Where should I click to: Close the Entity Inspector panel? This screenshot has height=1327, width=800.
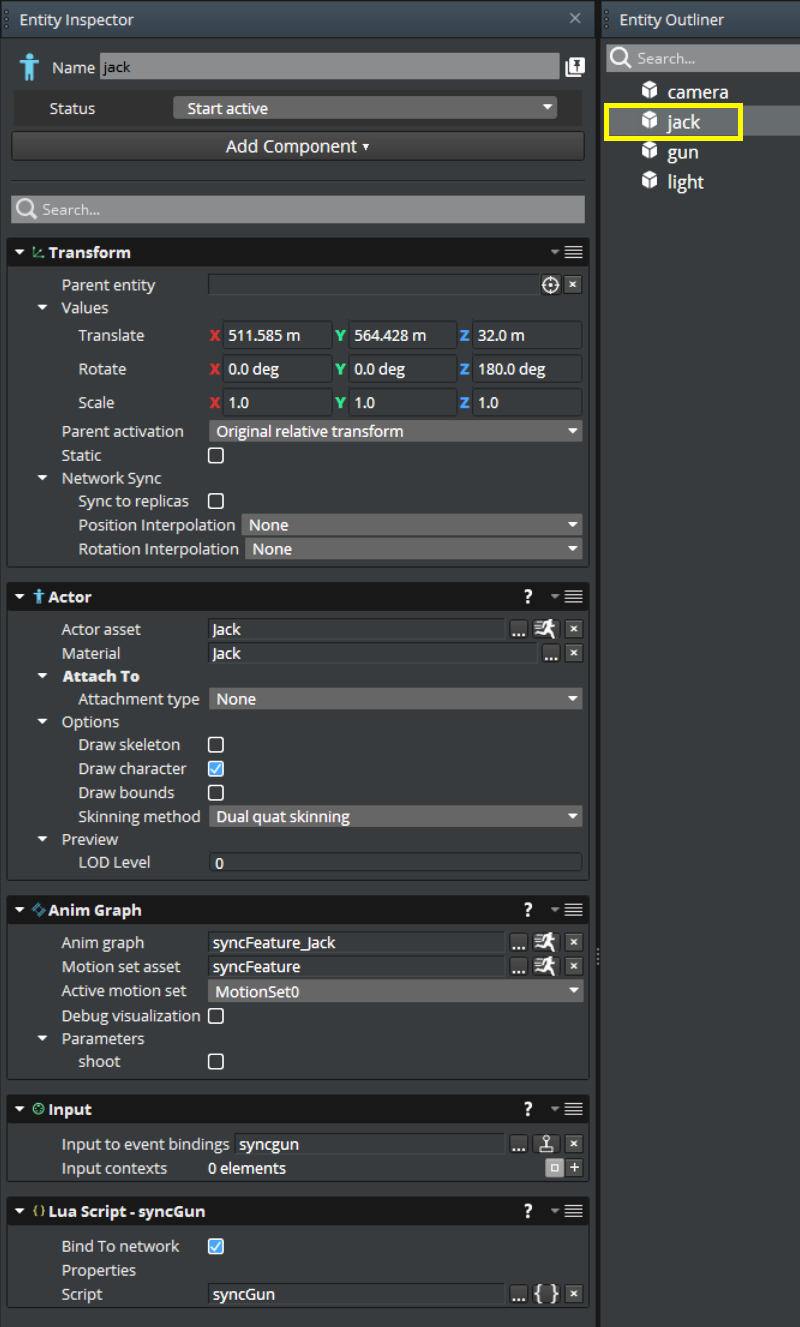(x=575, y=18)
